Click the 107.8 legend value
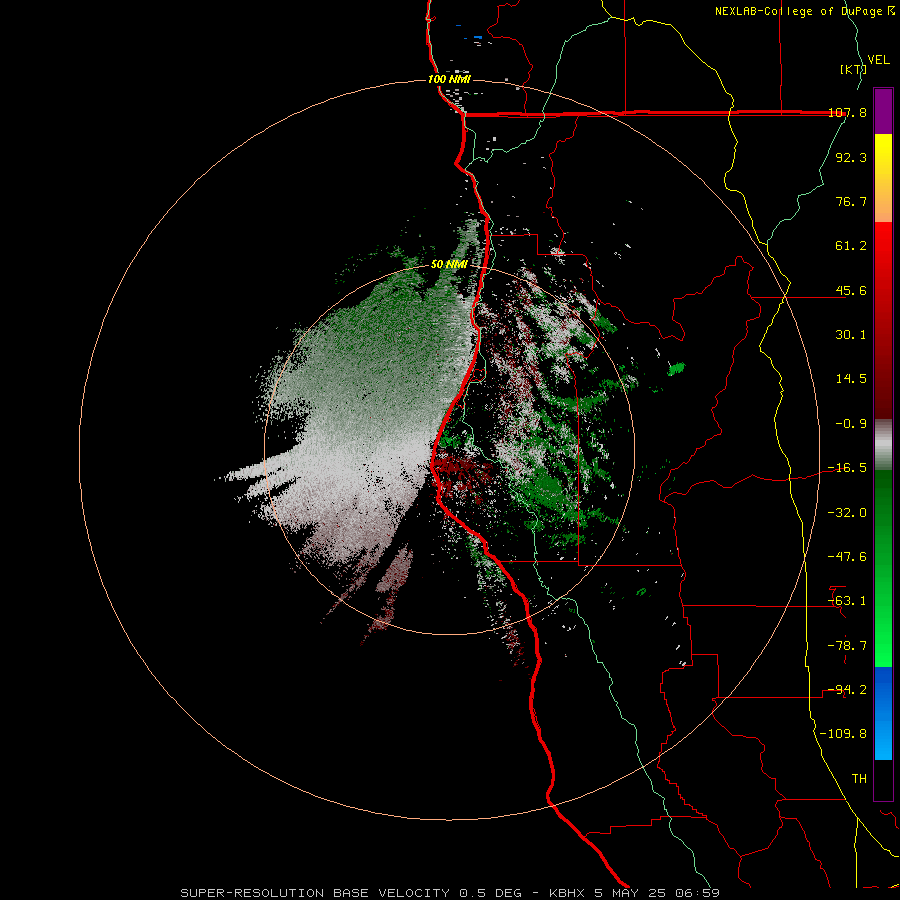Screen dimensions: 900x900 [847, 113]
